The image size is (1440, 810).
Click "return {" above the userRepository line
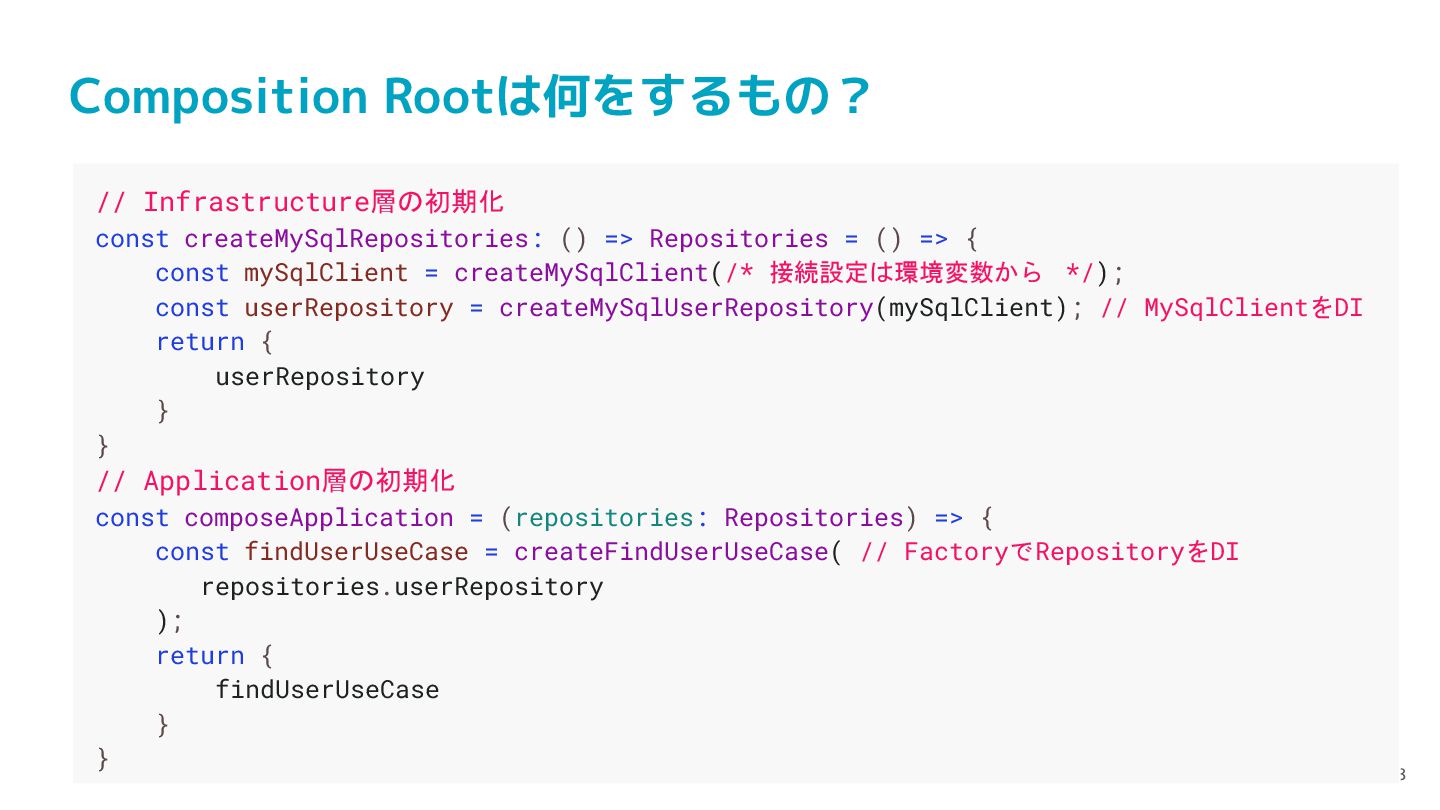[214, 342]
